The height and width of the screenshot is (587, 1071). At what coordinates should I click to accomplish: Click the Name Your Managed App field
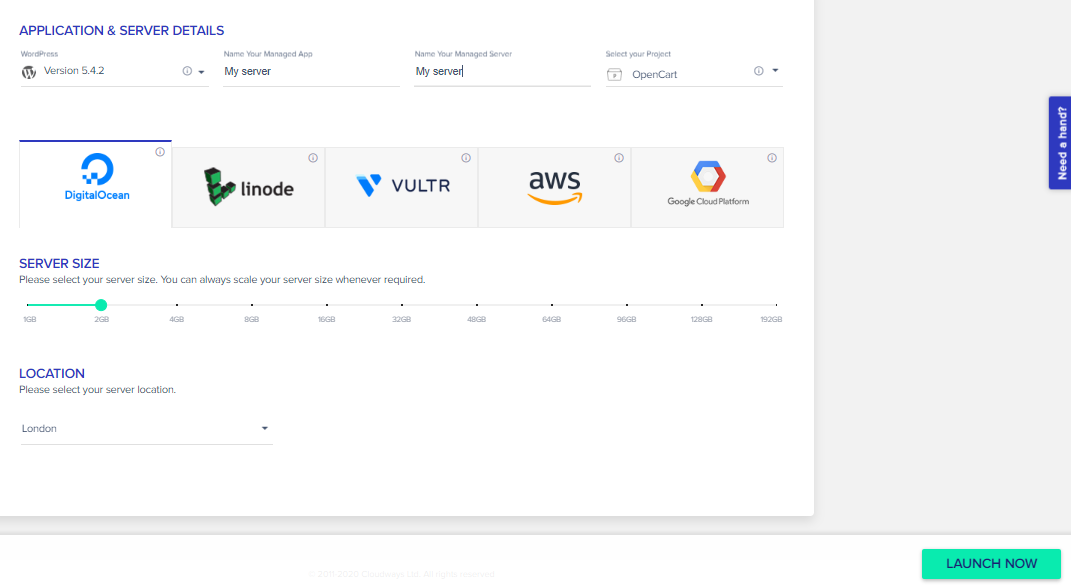311,71
